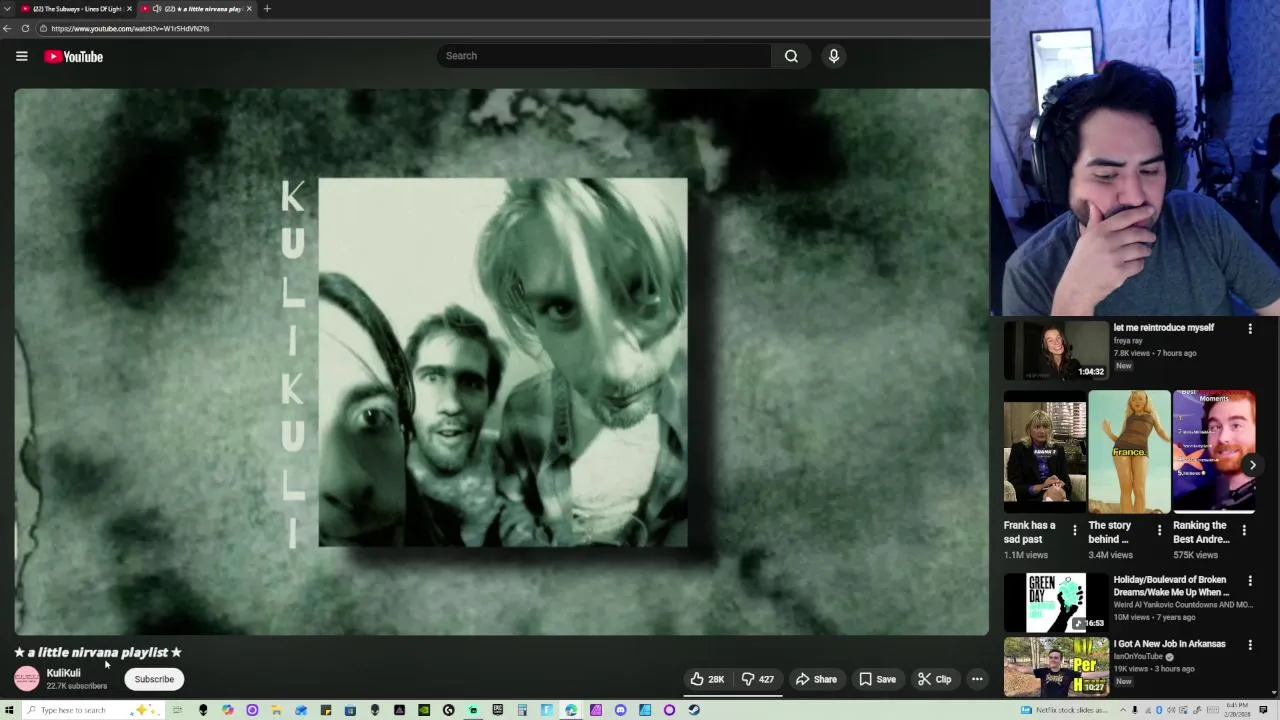This screenshot has width=1280, height=720.
Task: Select the 'a little nirvana playlist' browser tab
Action: pos(195,9)
